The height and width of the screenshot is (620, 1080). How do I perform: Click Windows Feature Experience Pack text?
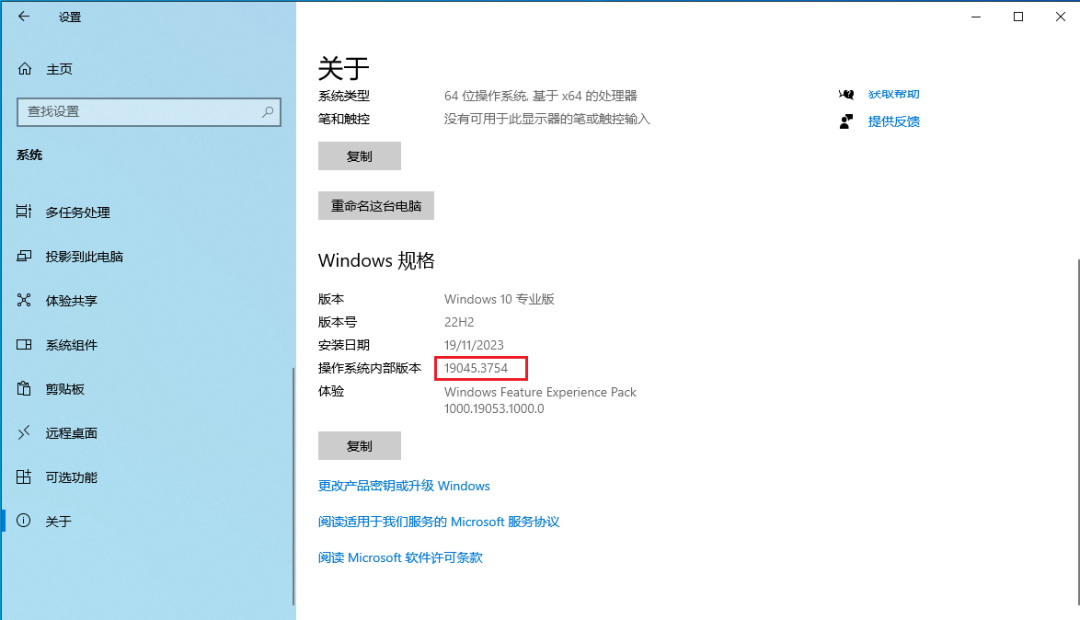point(541,392)
